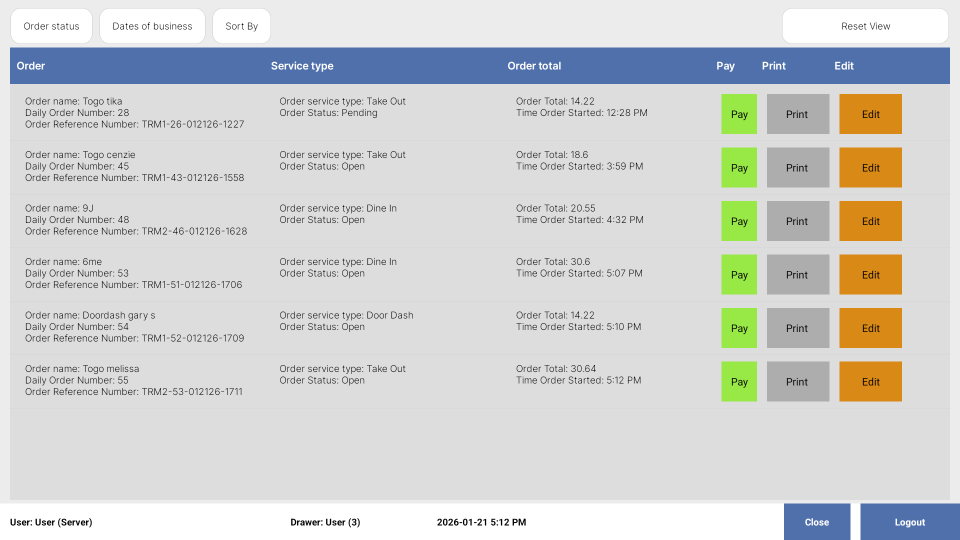Pay the 6me order
The image size is (960, 540).
pyautogui.click(x=739, y=275)
